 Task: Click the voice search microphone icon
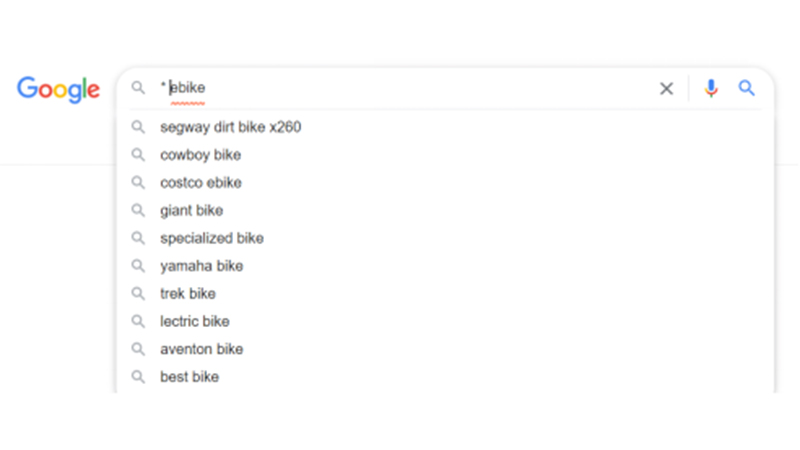[711, 88]
